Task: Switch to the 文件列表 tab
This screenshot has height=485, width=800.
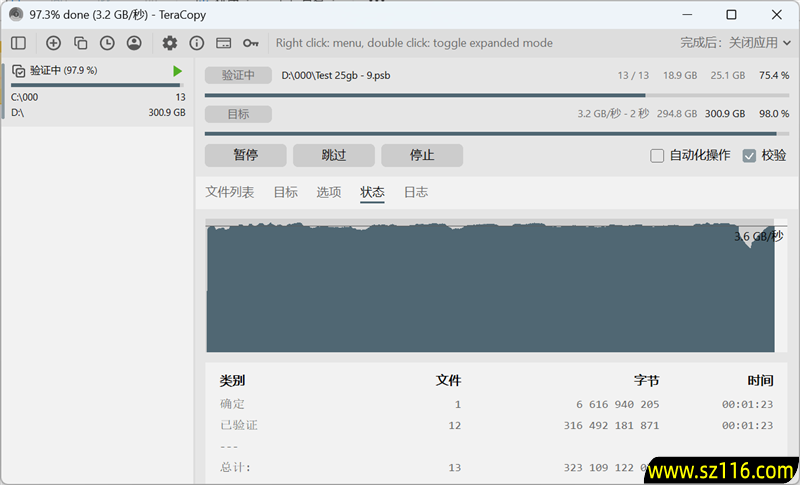Action: (x=230, y=192)
